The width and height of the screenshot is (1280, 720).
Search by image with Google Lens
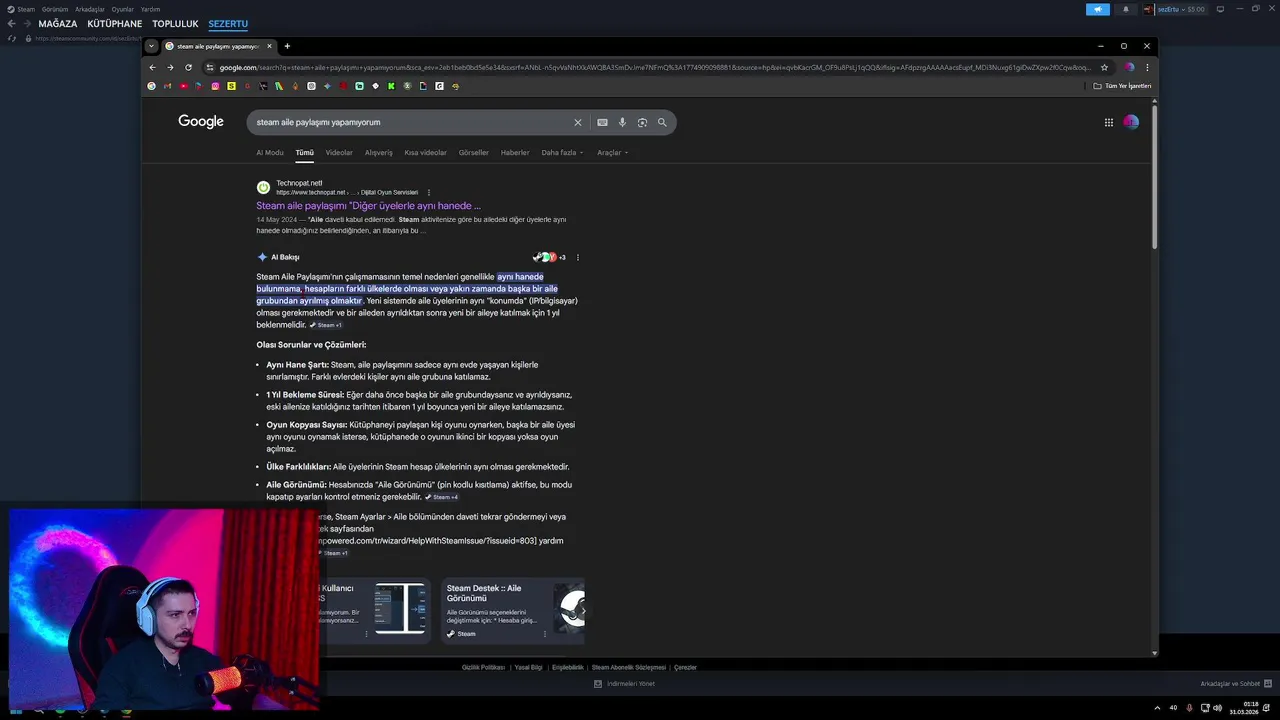coord(642,122)
